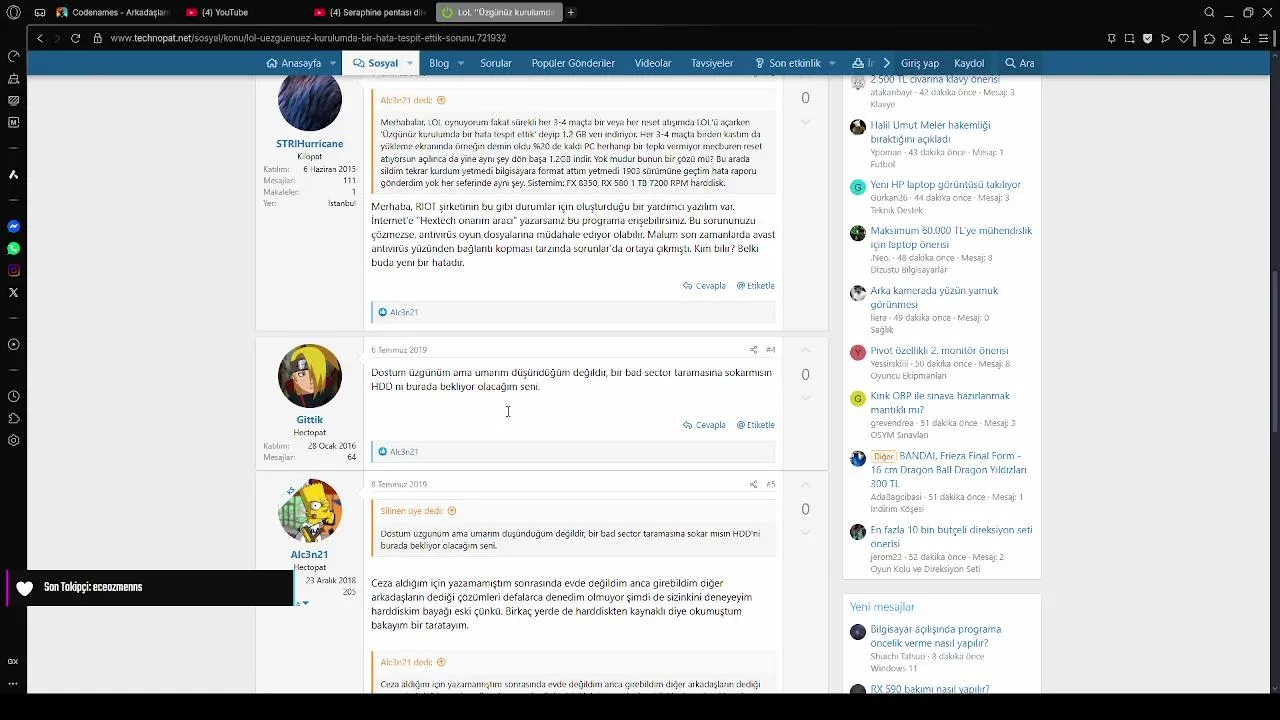Screen dimensions: 1280x720
Task: Show more navigation items chevron
Action: 886,63
